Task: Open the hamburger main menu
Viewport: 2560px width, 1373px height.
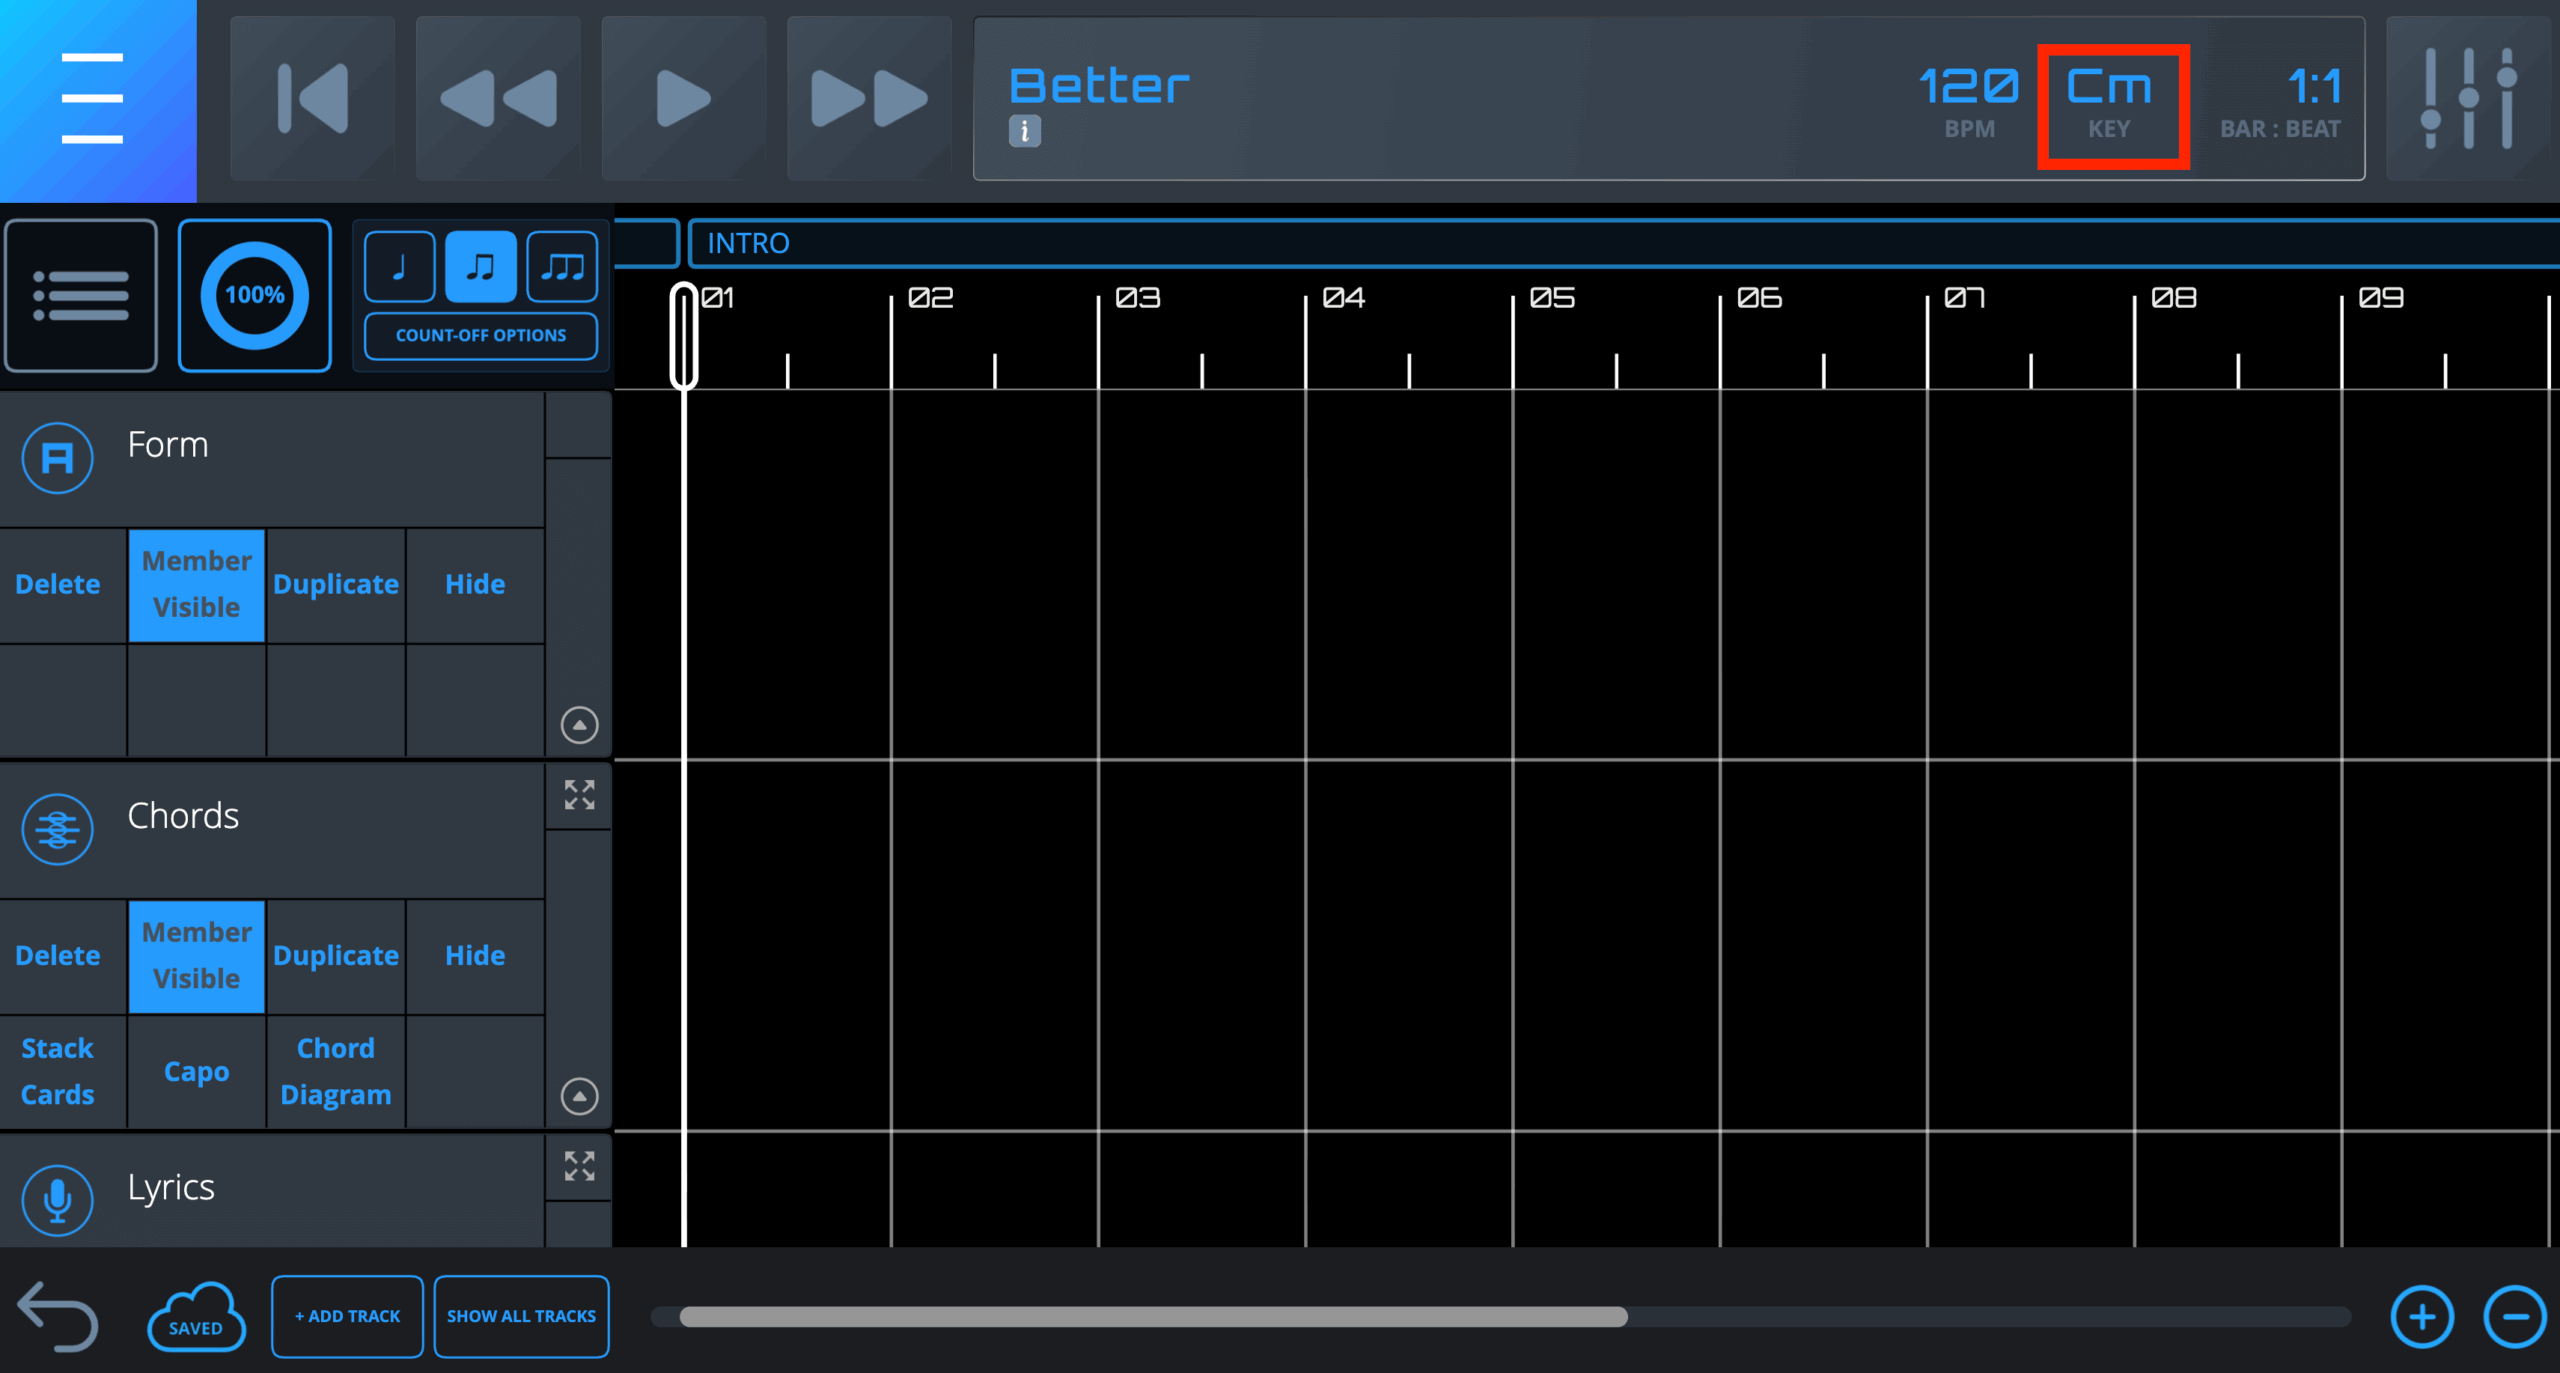Action: click(x=92, y=98)
